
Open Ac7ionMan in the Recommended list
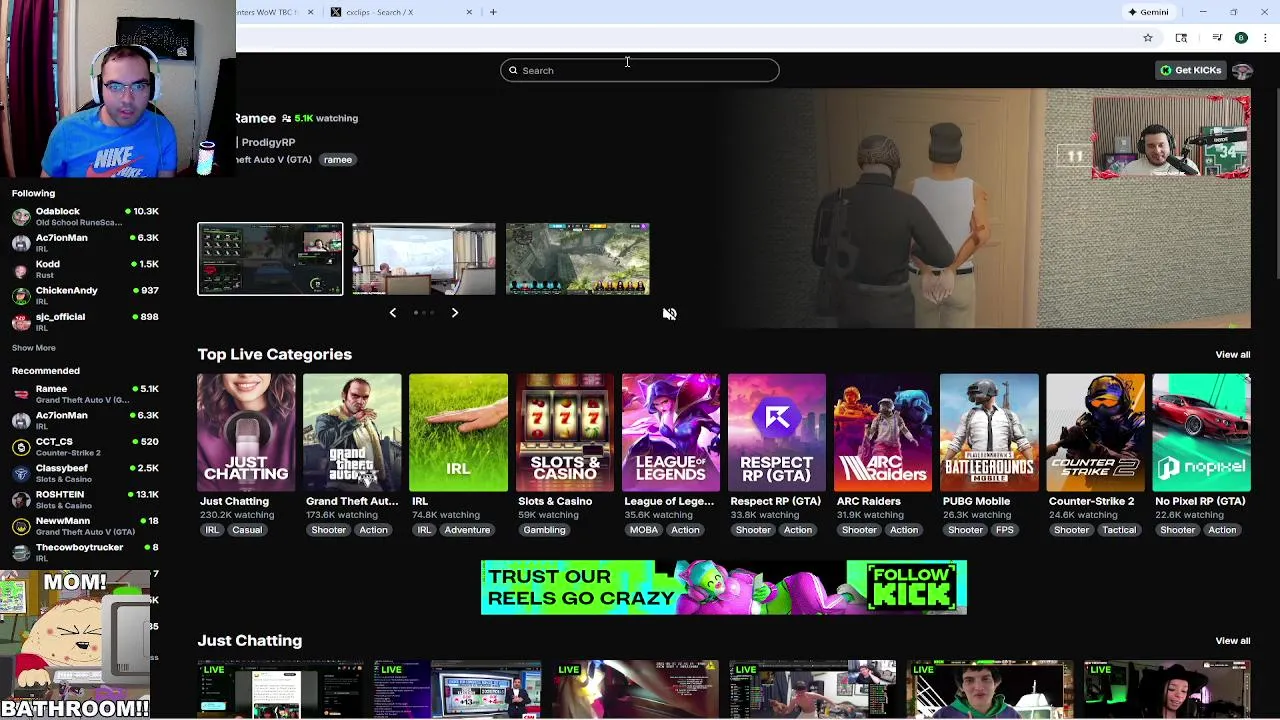(x=85, y=420)
